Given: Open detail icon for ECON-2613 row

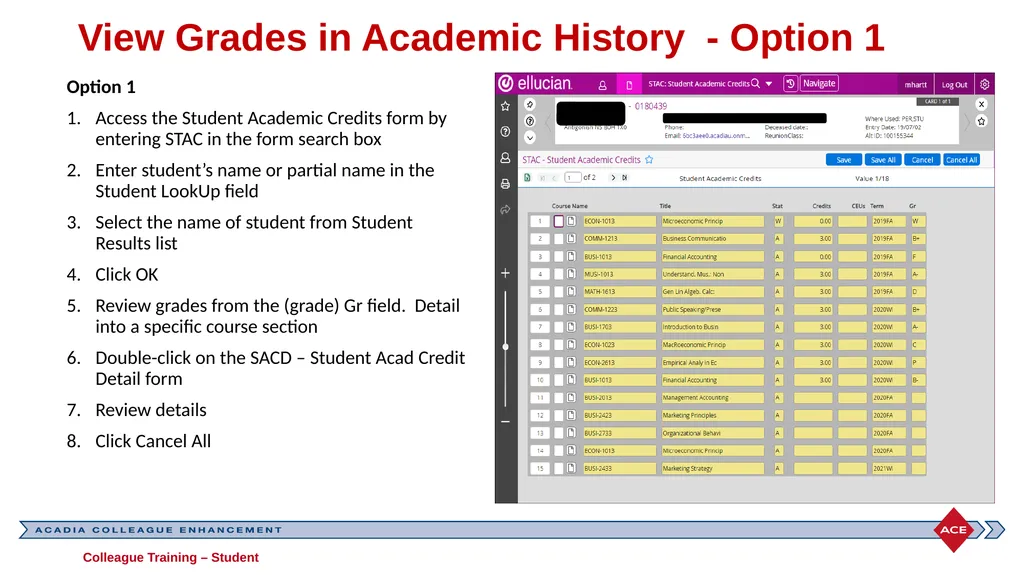Looking at the screenshot, I should 571,363.
